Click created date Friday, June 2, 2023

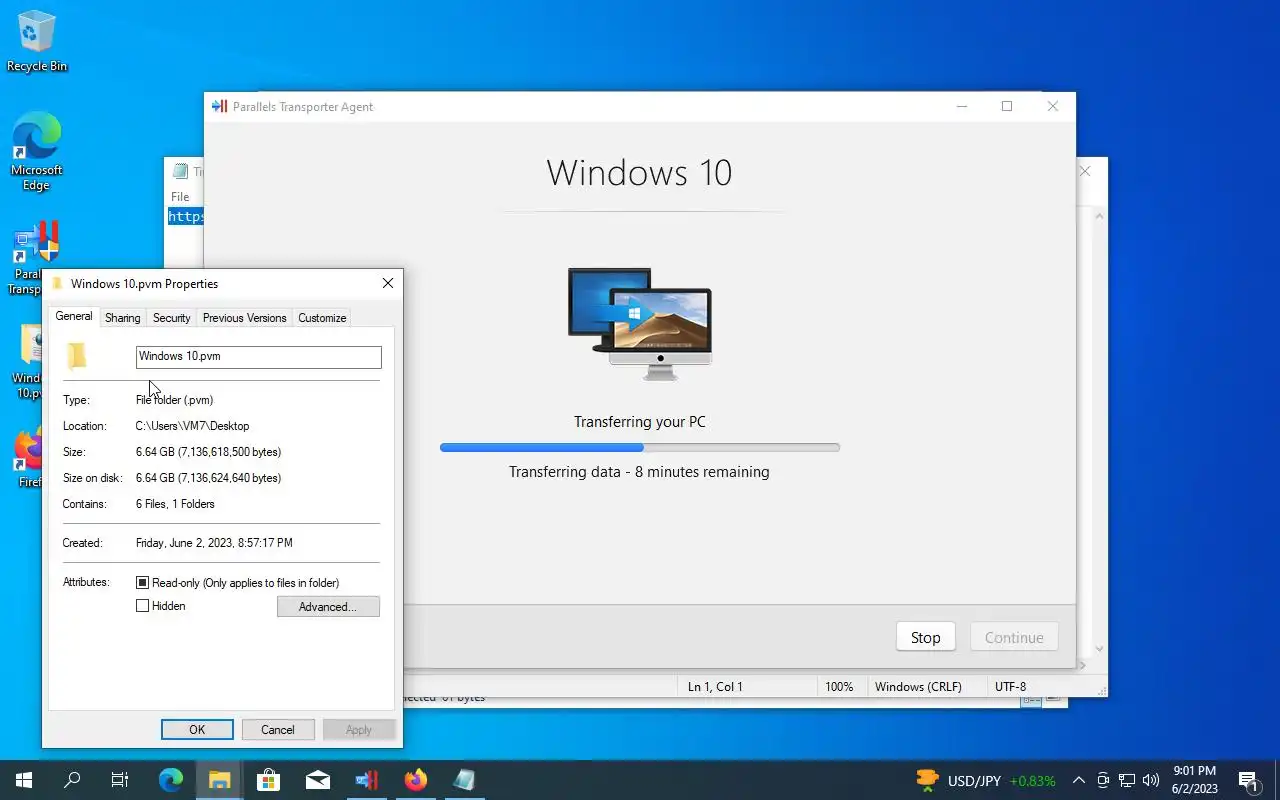tap(214, 543)
